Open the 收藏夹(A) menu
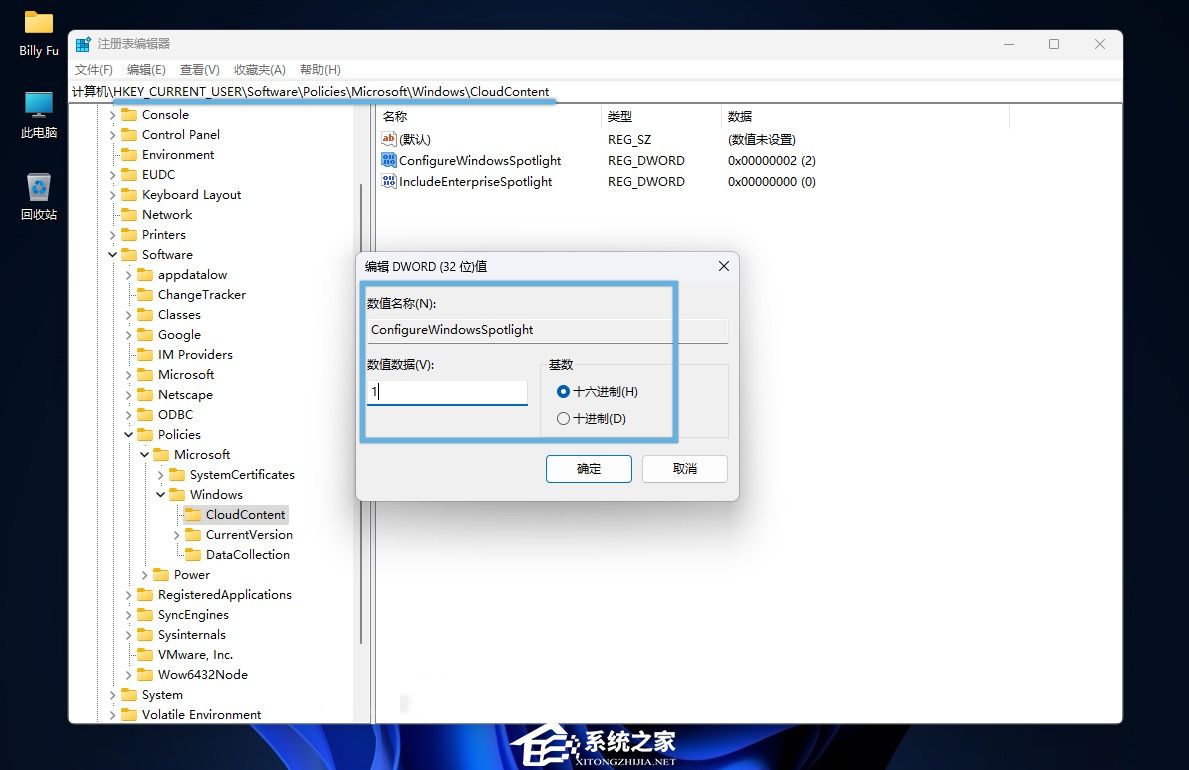The image size is (1189, 770). point(259,69)
